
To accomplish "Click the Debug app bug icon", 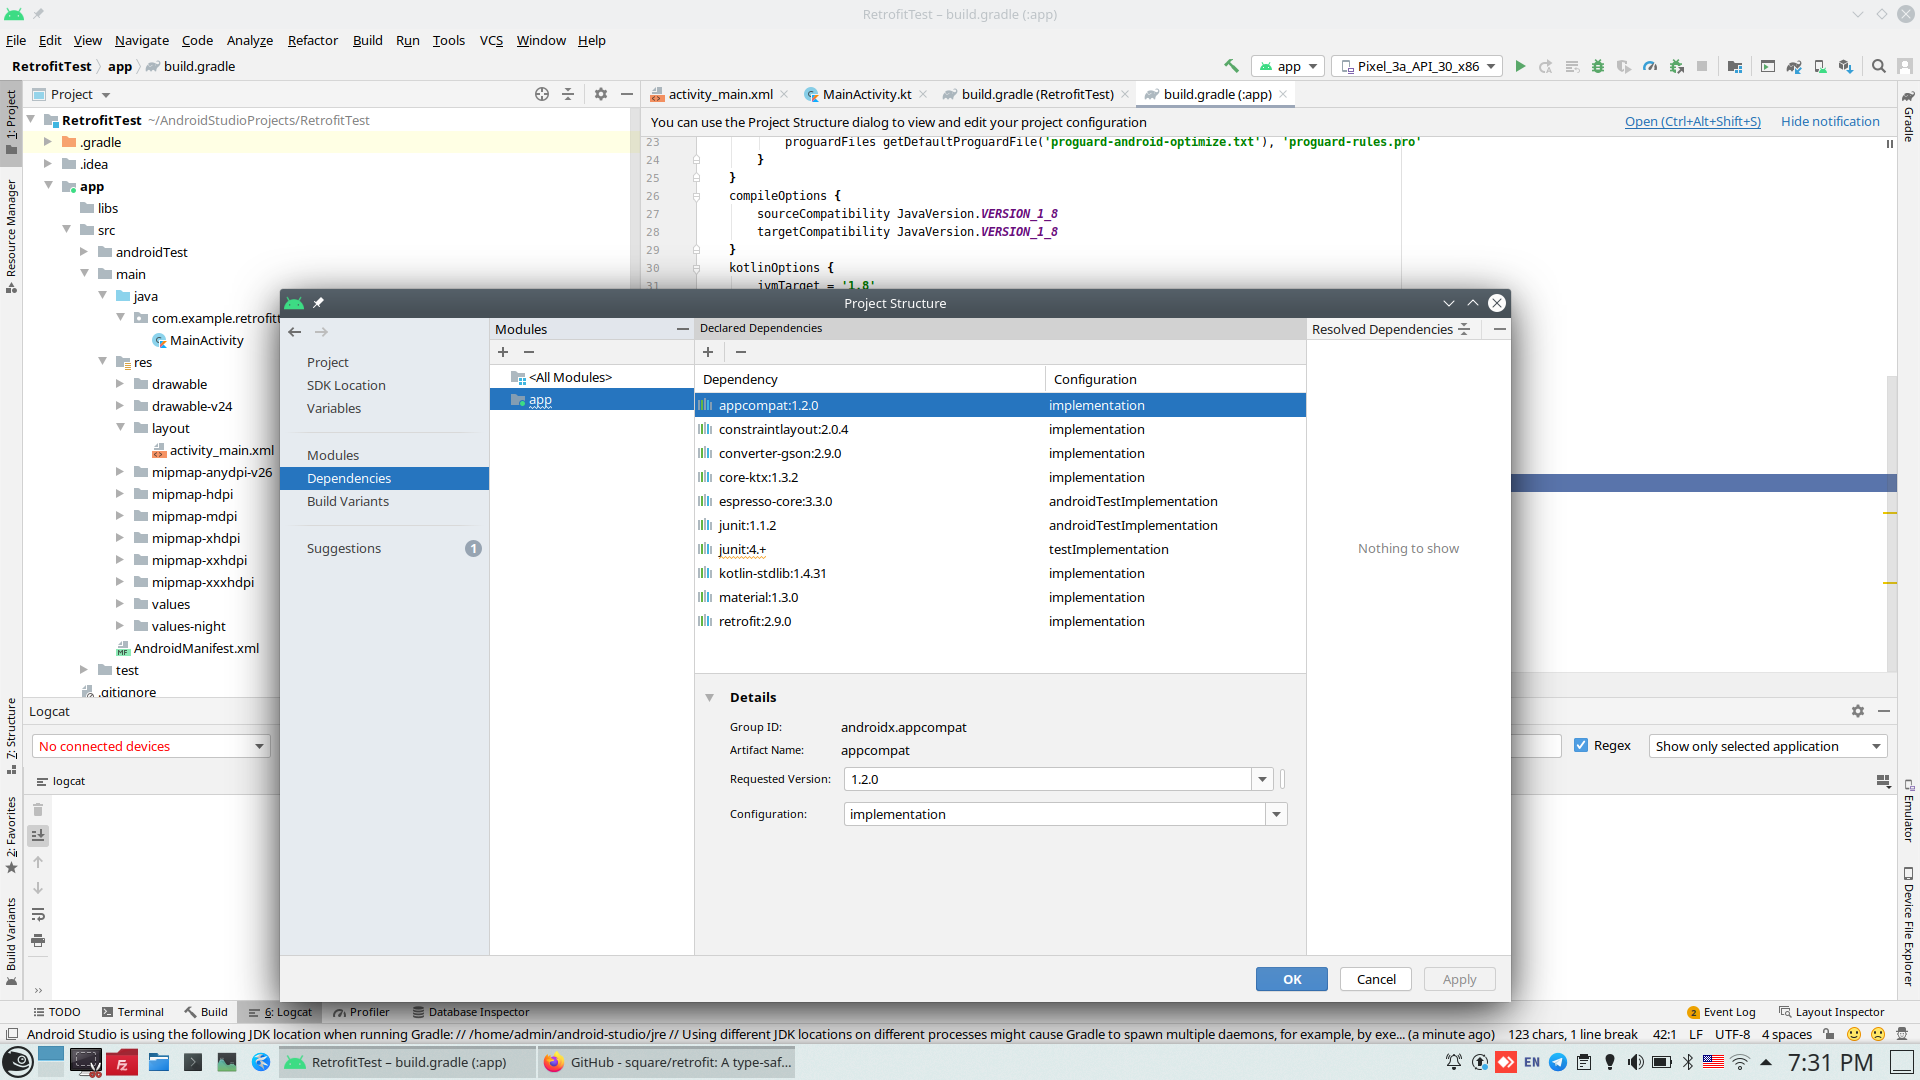I will coord(1598,66).
